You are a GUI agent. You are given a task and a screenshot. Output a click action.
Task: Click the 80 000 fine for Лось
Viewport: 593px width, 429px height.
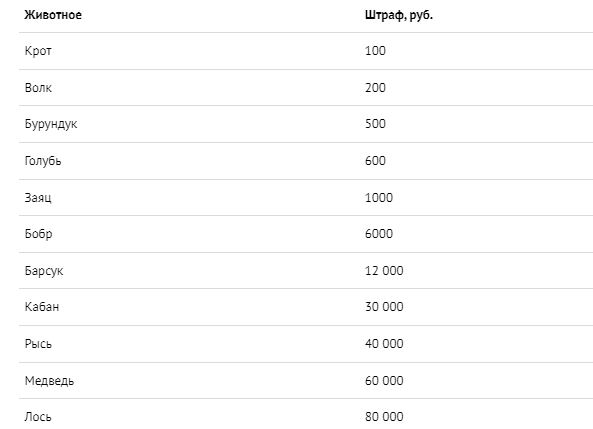[x=384, y=417]
